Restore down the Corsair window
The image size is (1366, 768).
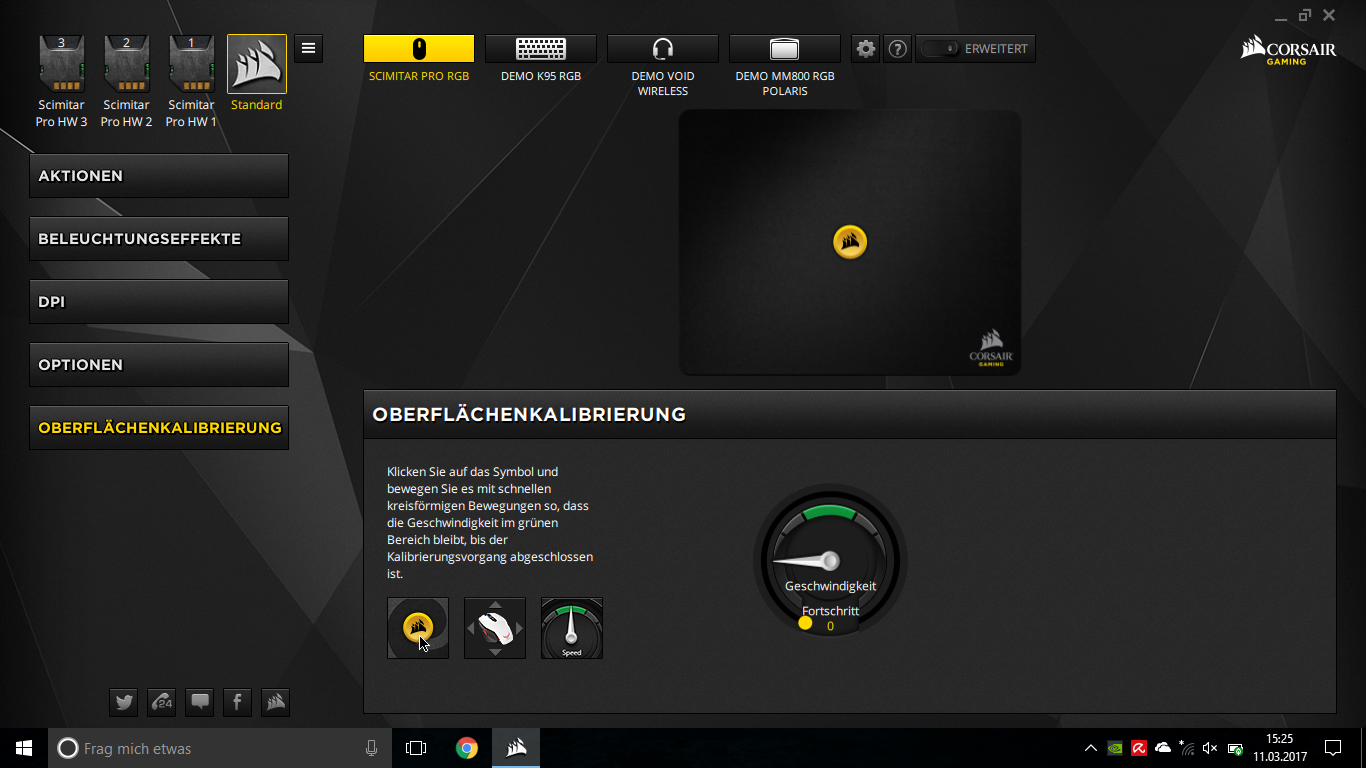tap(1305, 16)
